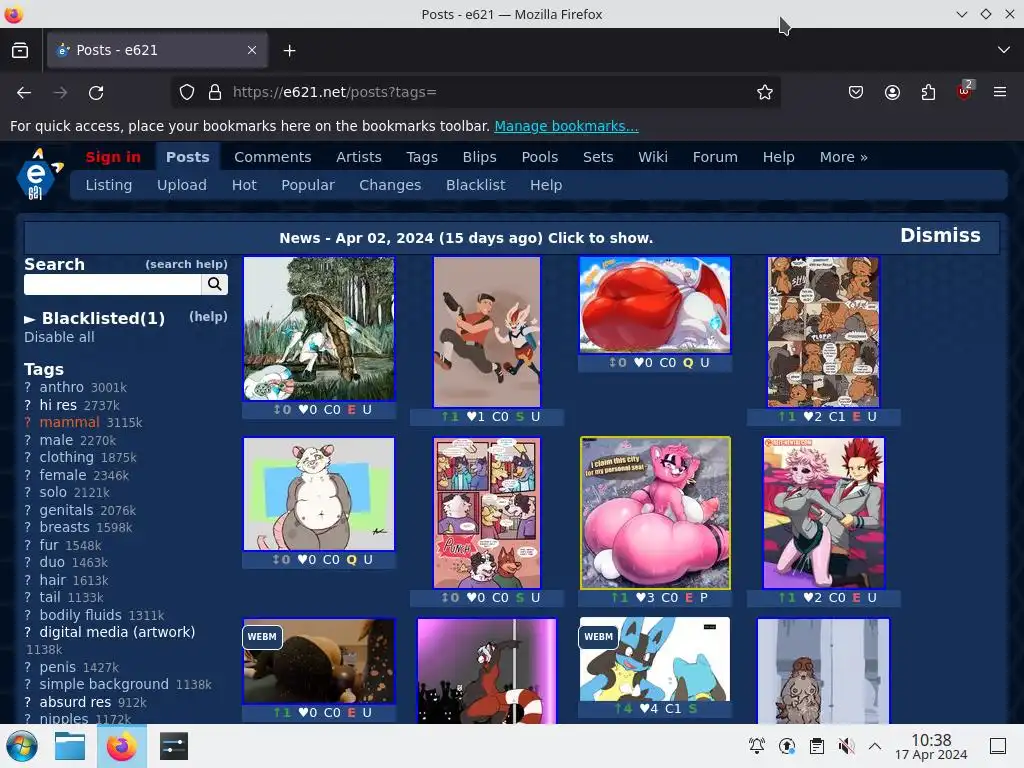Open the Wiki navigation item
The image size is (1024, 768).
[x=652, y=157]
